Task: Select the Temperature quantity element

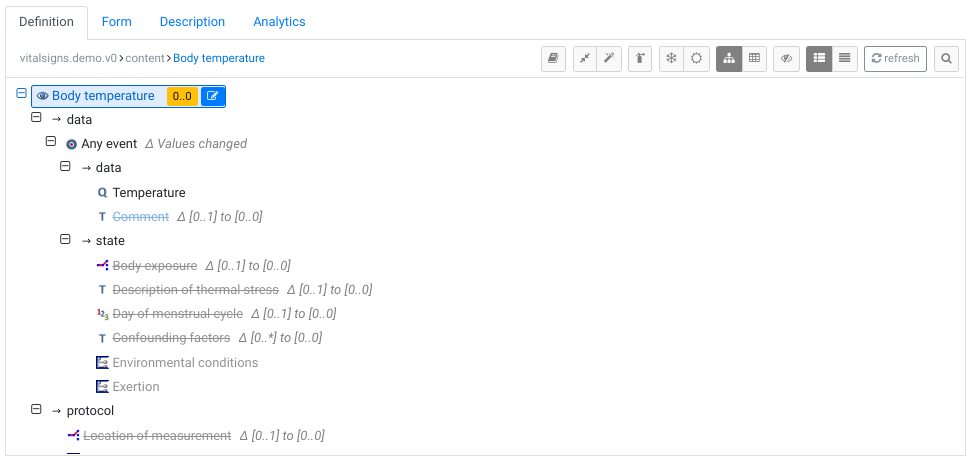Action: (149, 193)
